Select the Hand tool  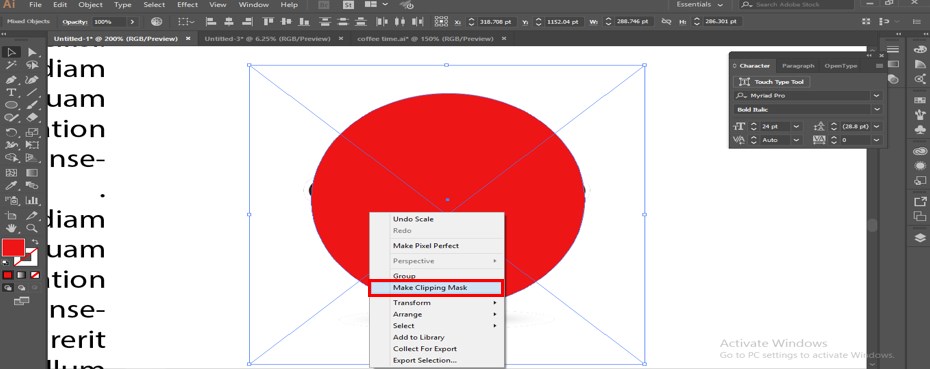pos(11,228)
